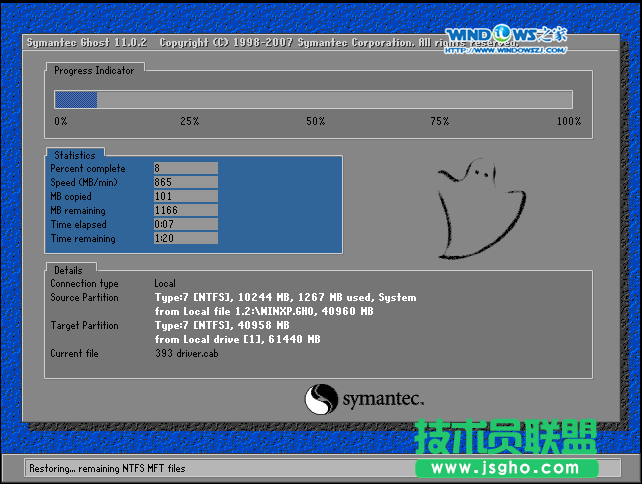Click the Source Partition label
This screenshot has width=642, height=484.
[x=84, y=297]
